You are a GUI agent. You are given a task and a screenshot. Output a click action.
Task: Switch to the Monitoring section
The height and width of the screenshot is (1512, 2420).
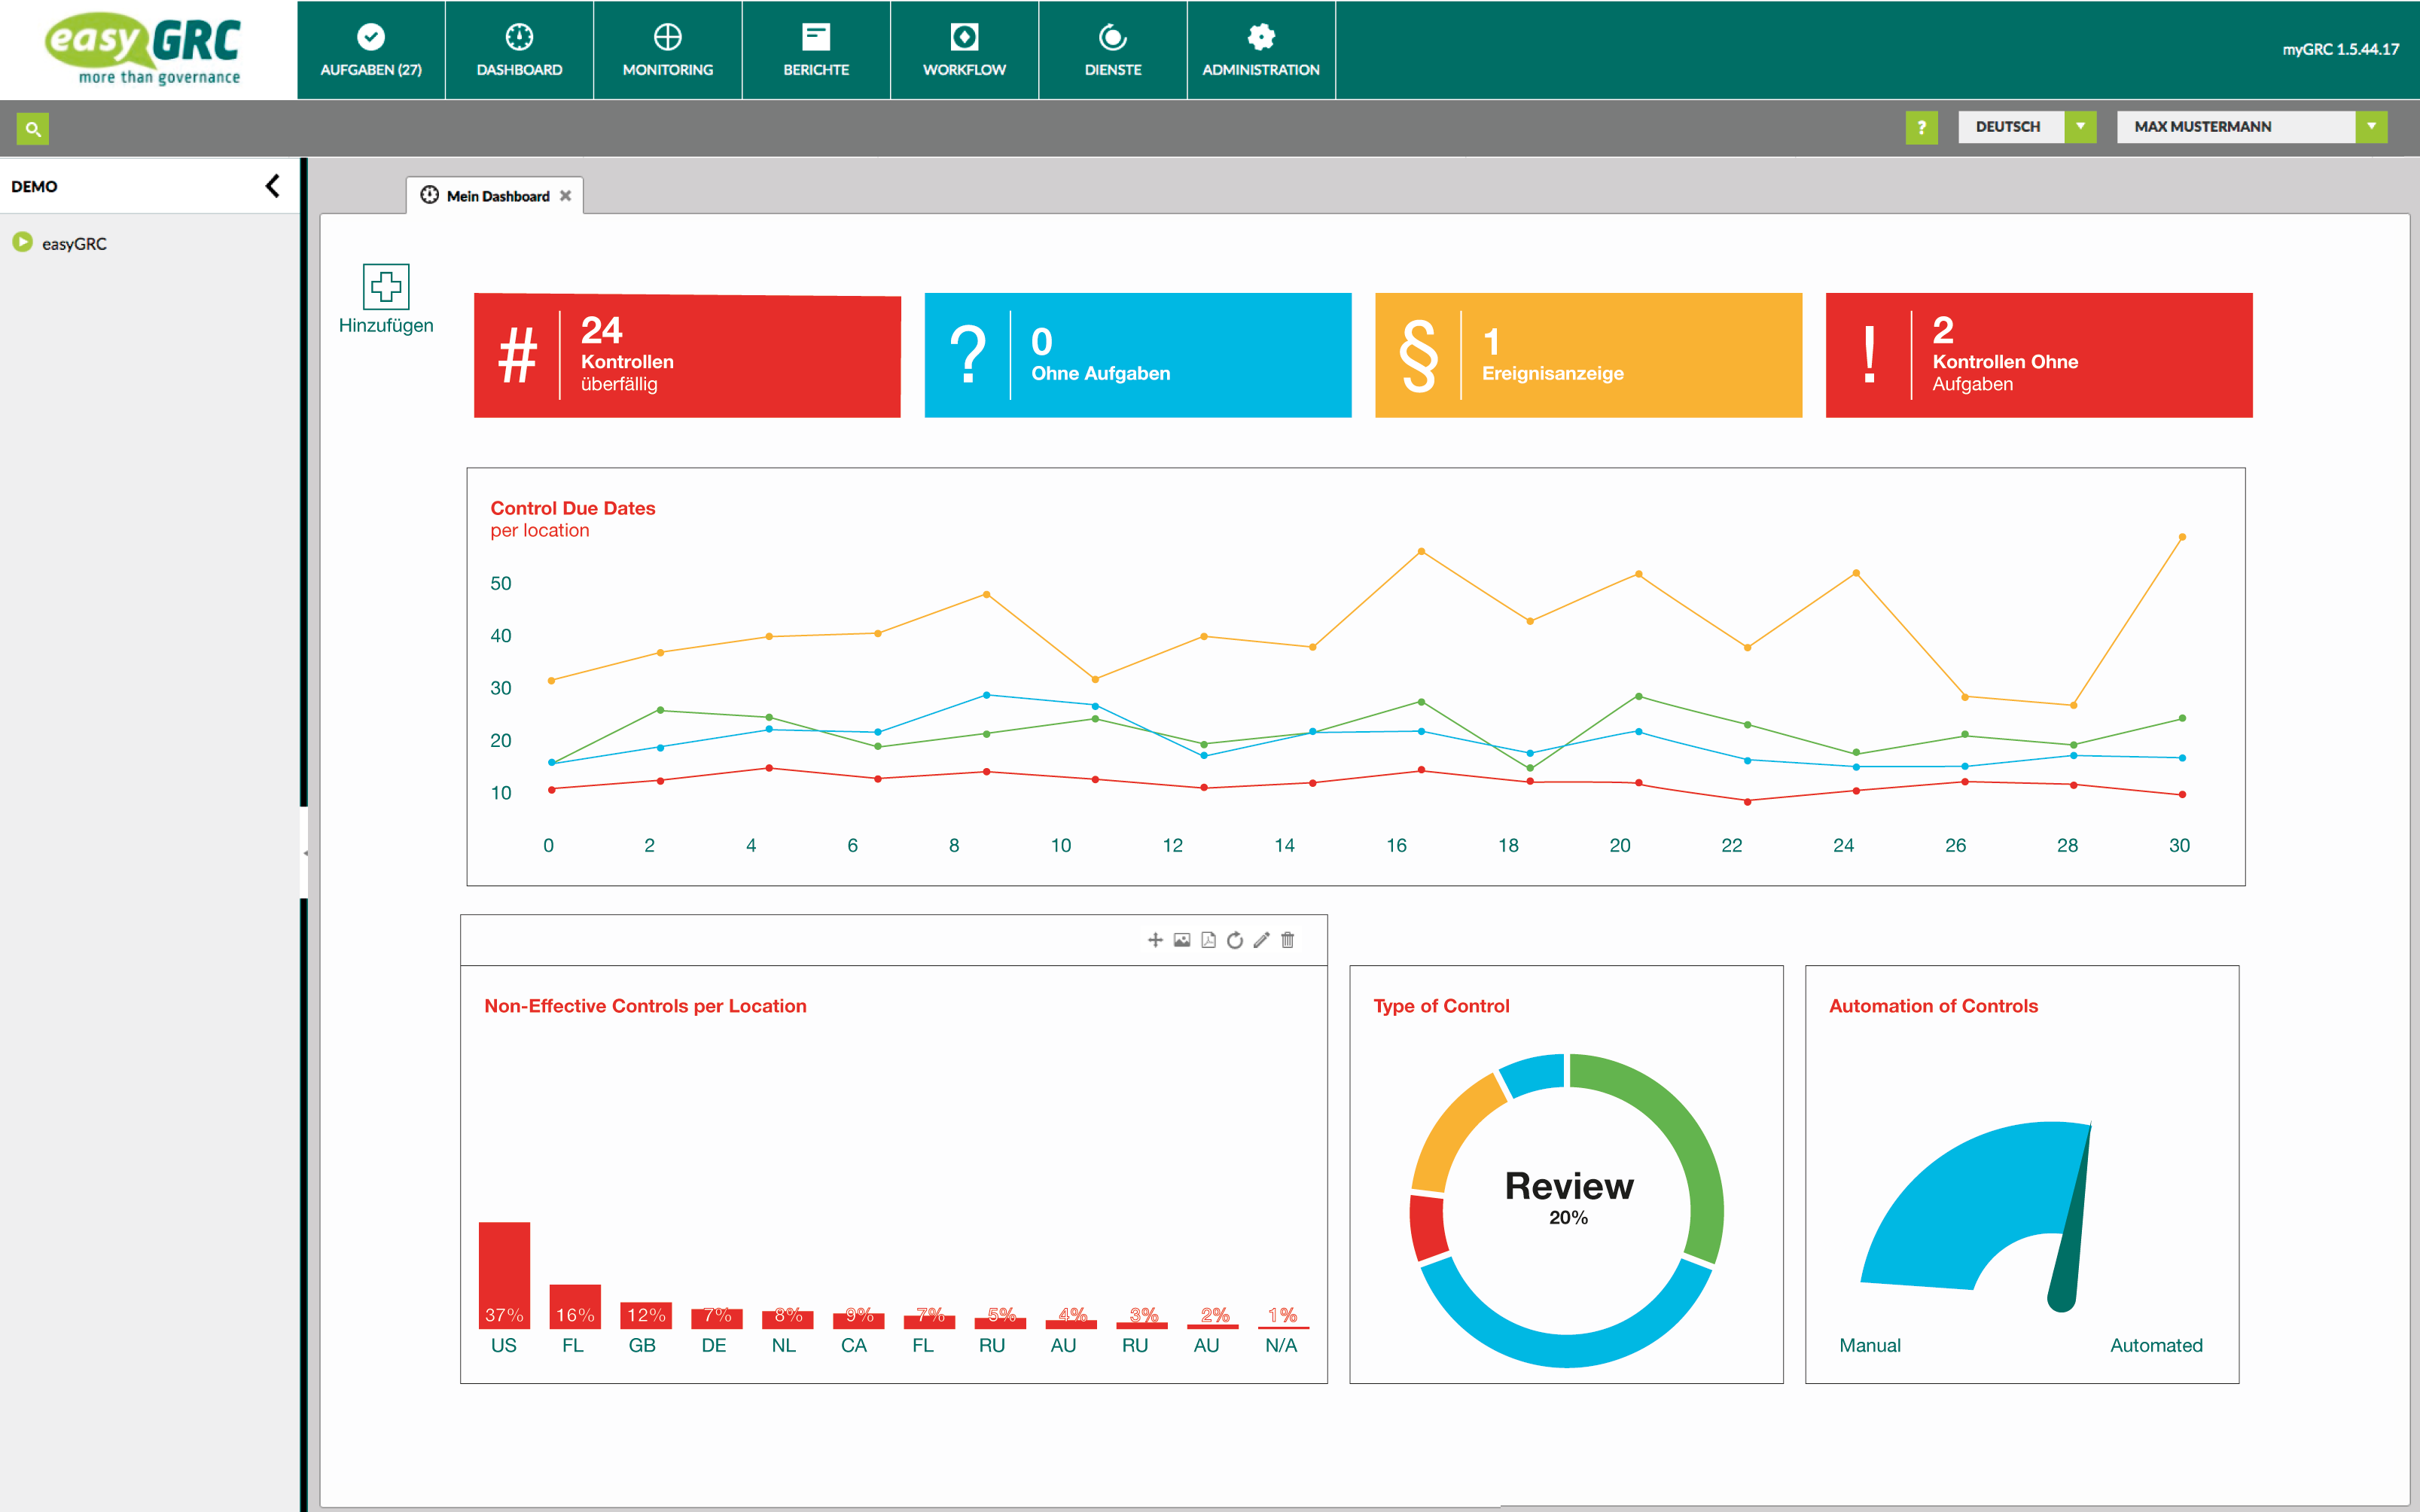tap(667, 49)
